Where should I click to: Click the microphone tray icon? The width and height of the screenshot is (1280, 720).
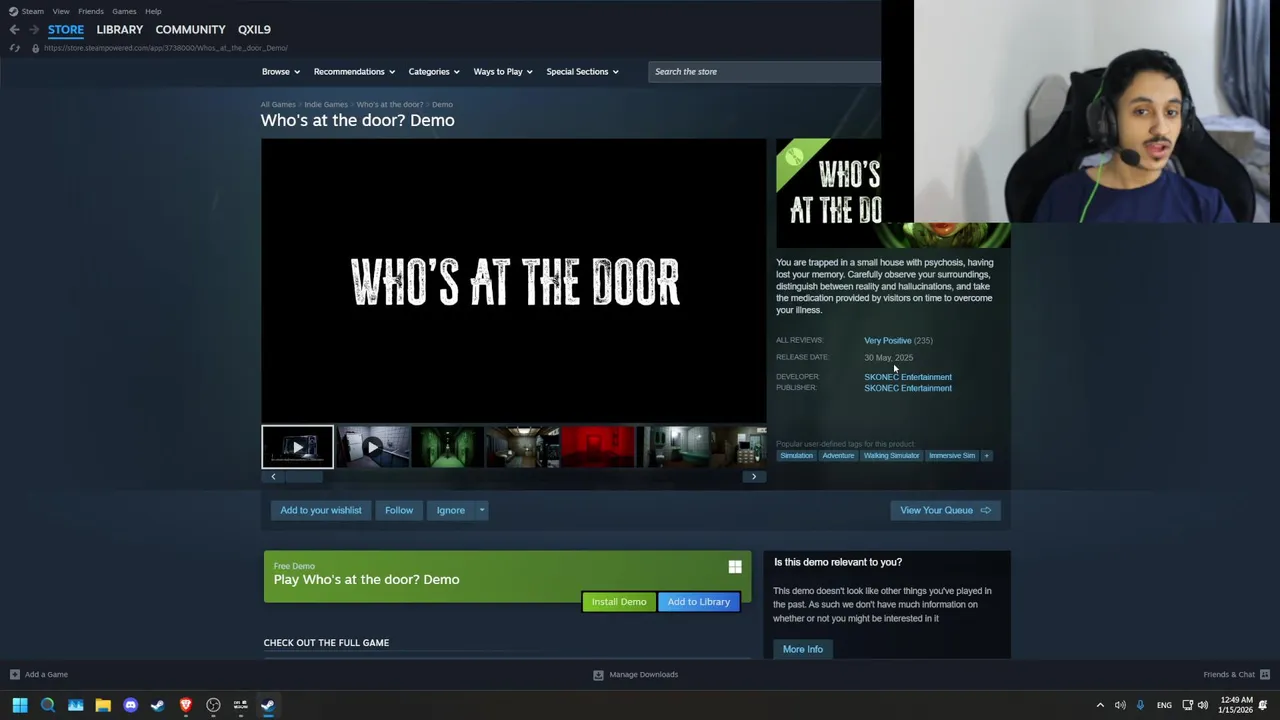1140,705
